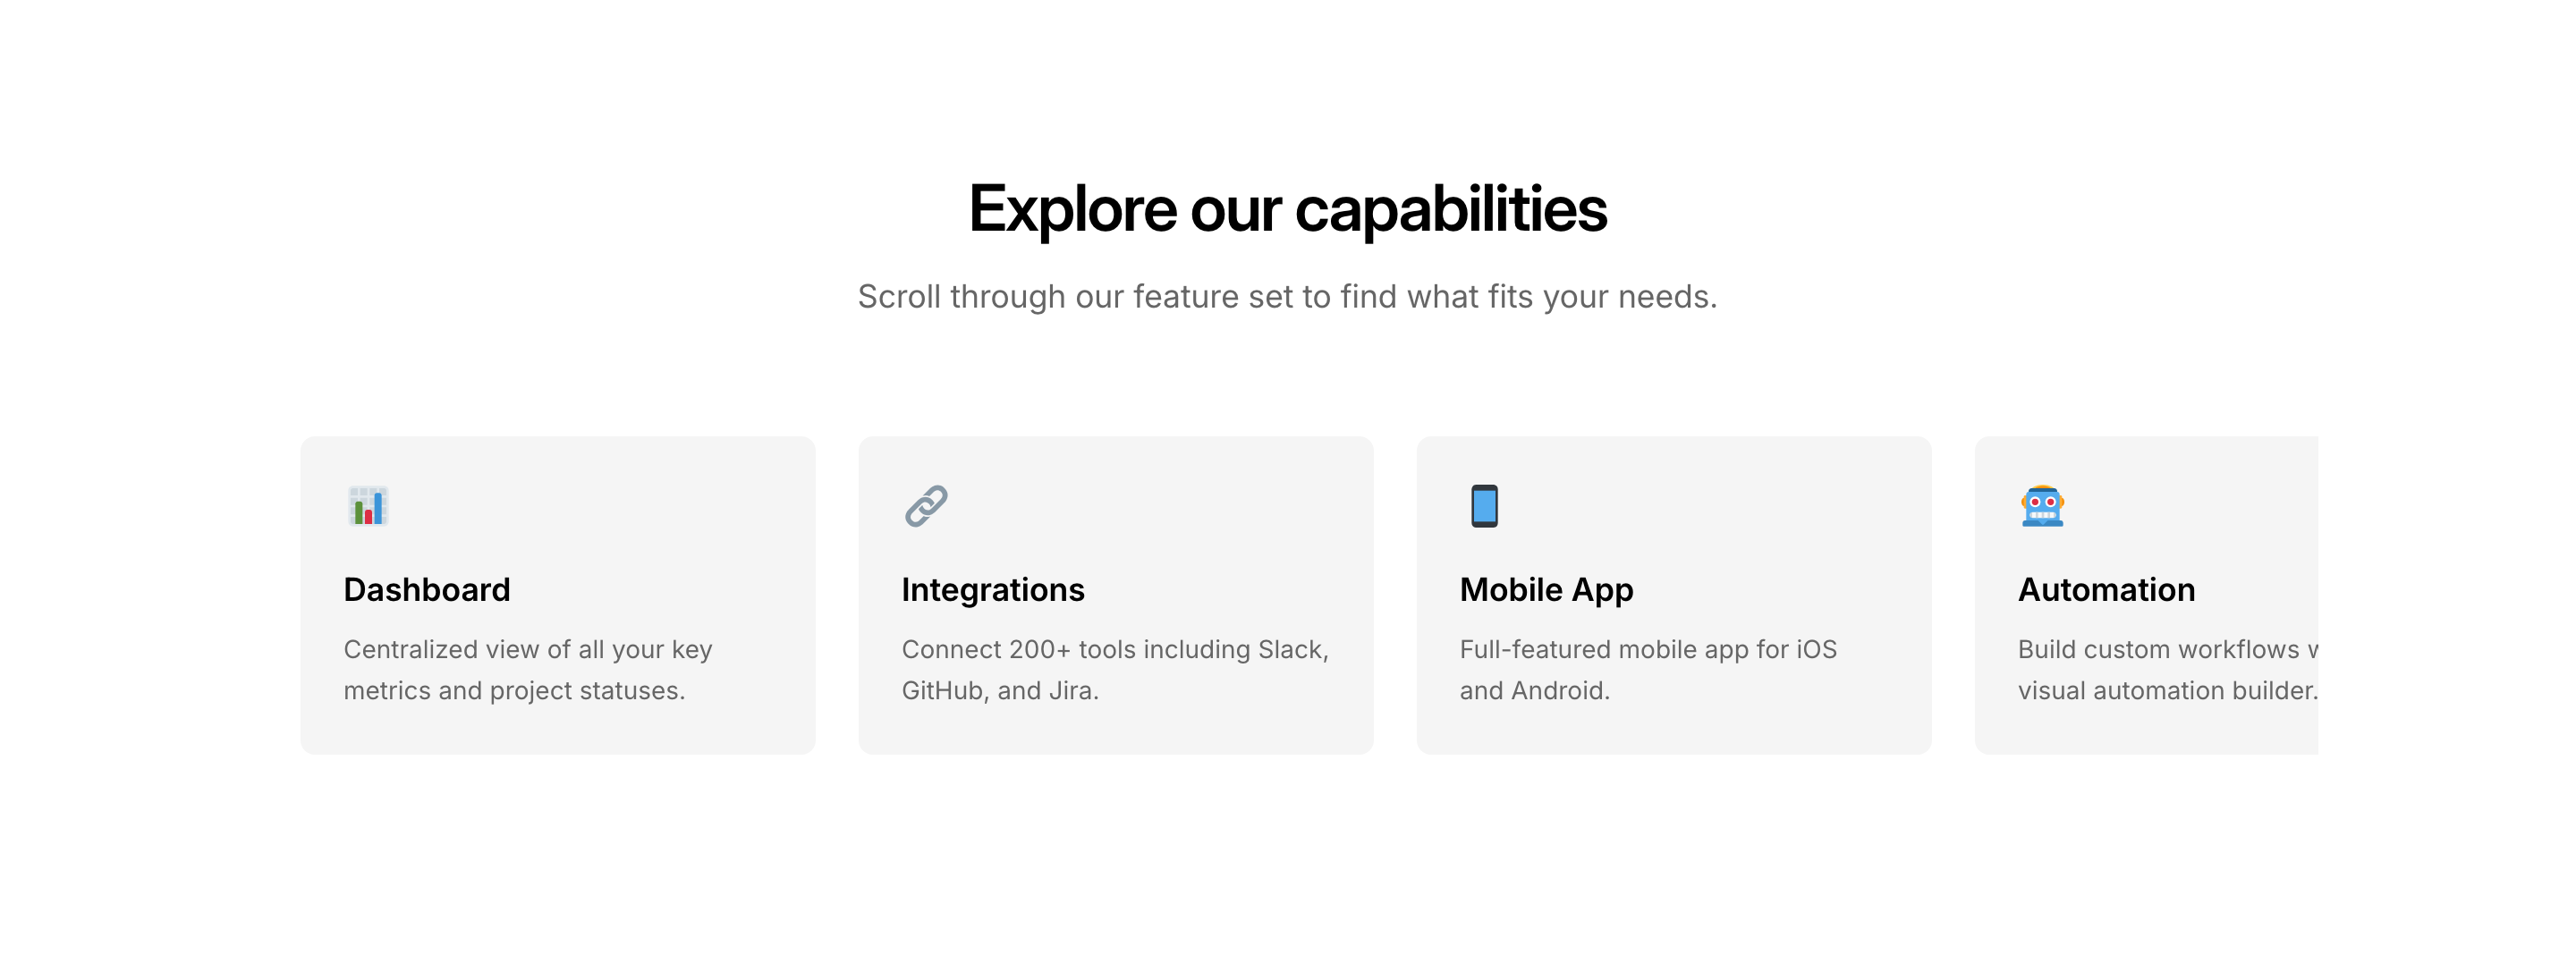Image resolution: width=2576 pixels, height=955 pixels.
Task: Click the "and Android." text line
Action: click(x=1534, y=691)
